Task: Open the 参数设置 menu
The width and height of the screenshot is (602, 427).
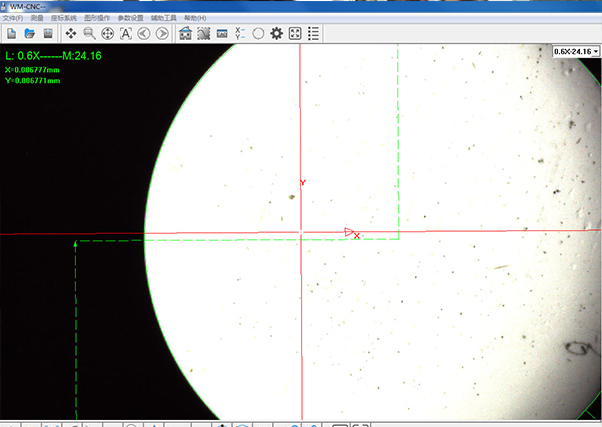Action: pos(131,18)
